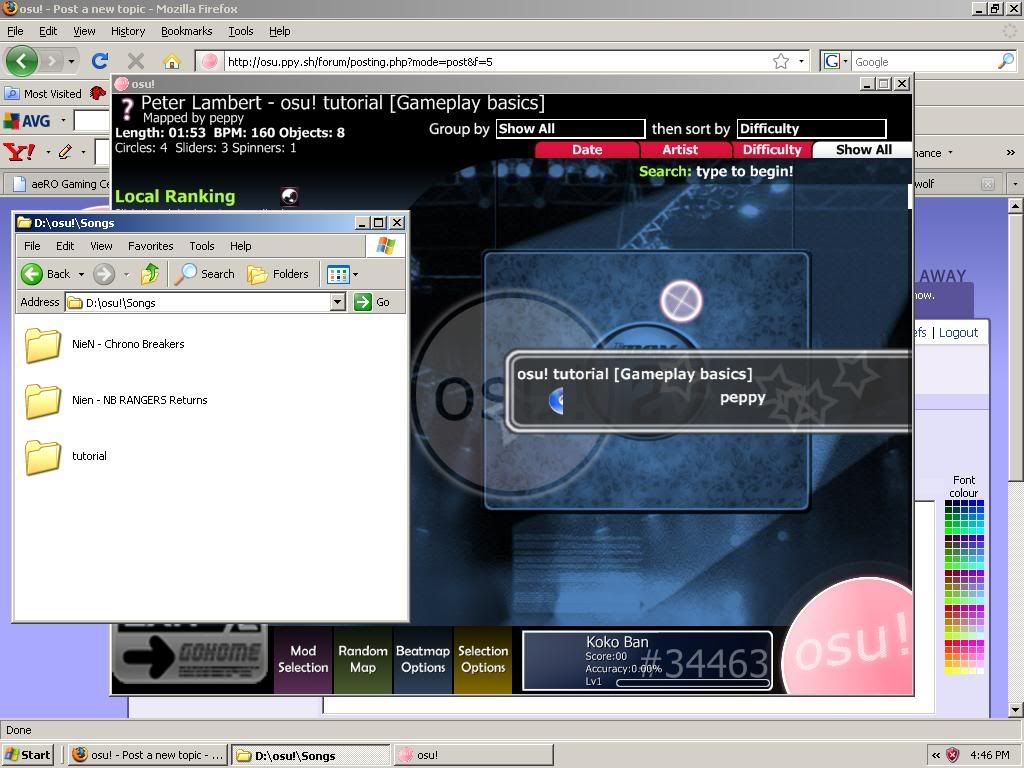This screenshot has width=1024, height=768.
Task: Open NieN - Chrono Breakers folder
Action: click(x=105, y=344)
